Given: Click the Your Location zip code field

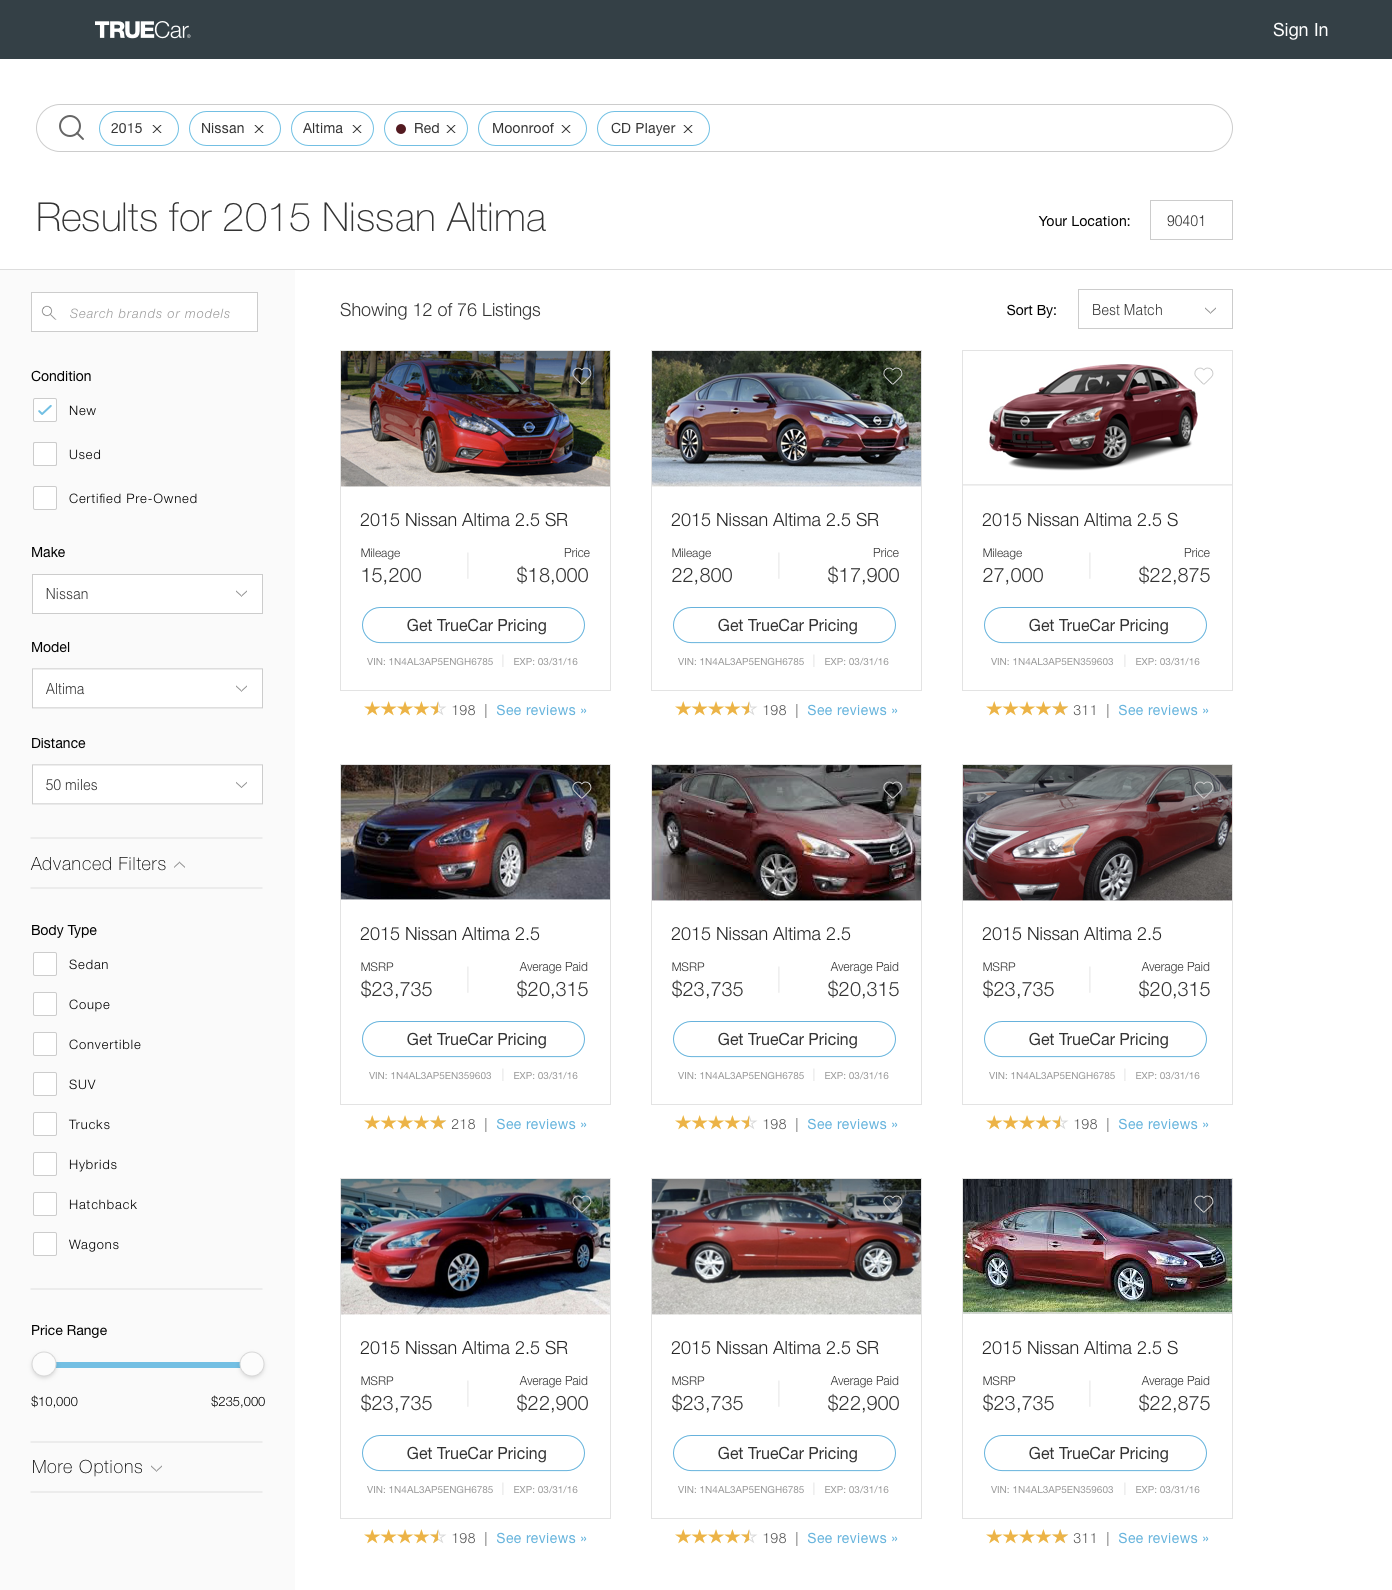Looking at the screenshot, I should pos(1191,220).
